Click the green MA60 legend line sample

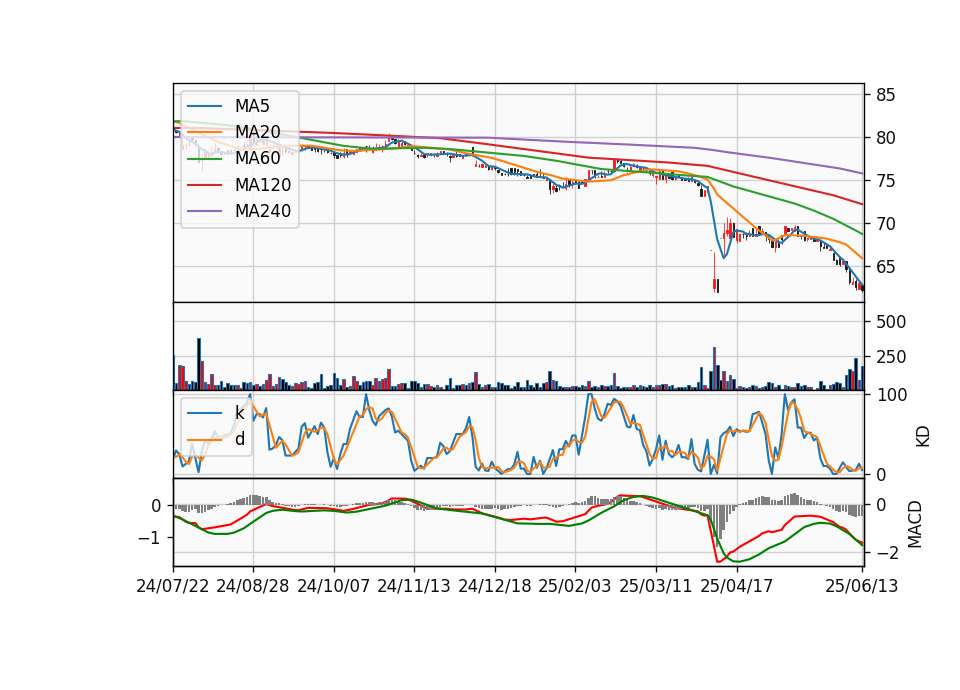[204, 159]
